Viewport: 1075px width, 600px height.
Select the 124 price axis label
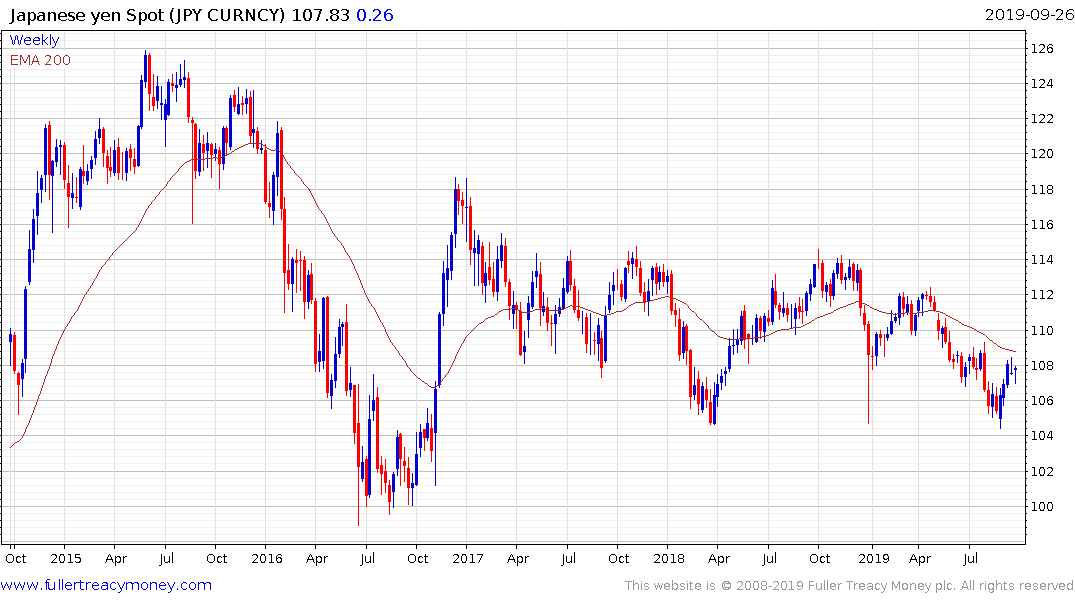pyautogui.click(x=1043, y=84)
